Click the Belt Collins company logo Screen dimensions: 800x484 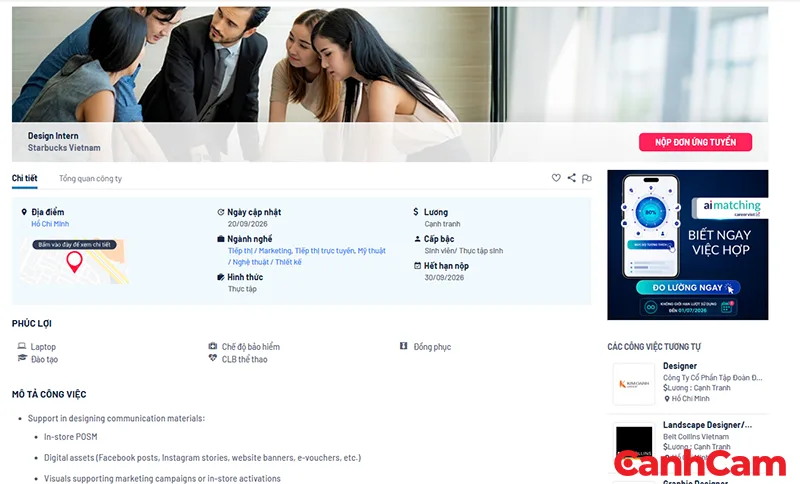pos(634,444)
